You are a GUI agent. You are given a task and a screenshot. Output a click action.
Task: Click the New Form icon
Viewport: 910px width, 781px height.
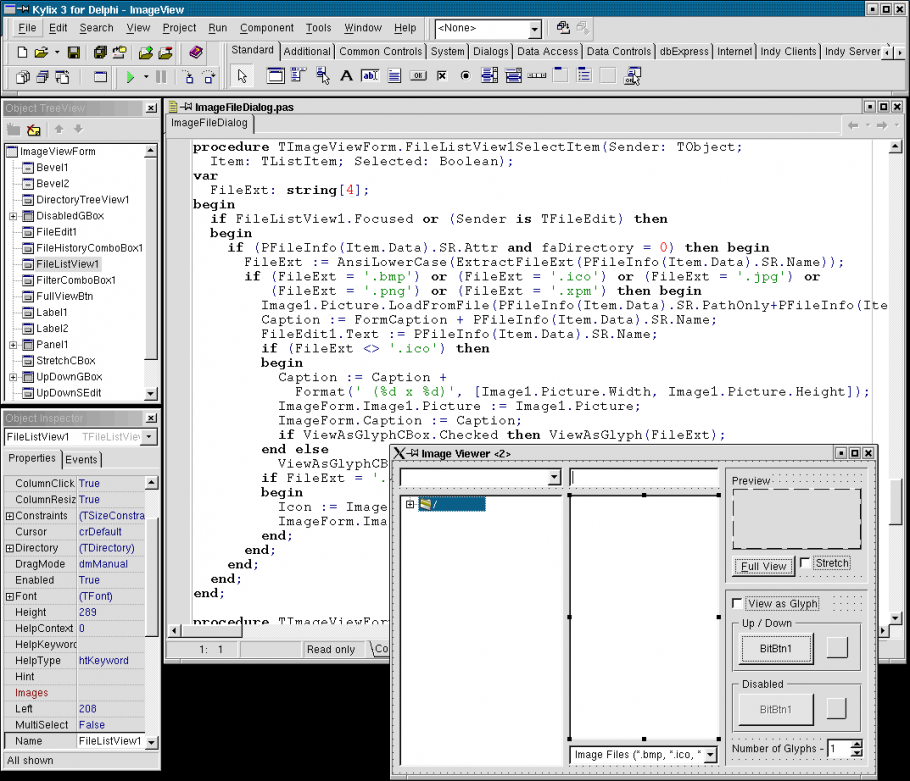100,77
